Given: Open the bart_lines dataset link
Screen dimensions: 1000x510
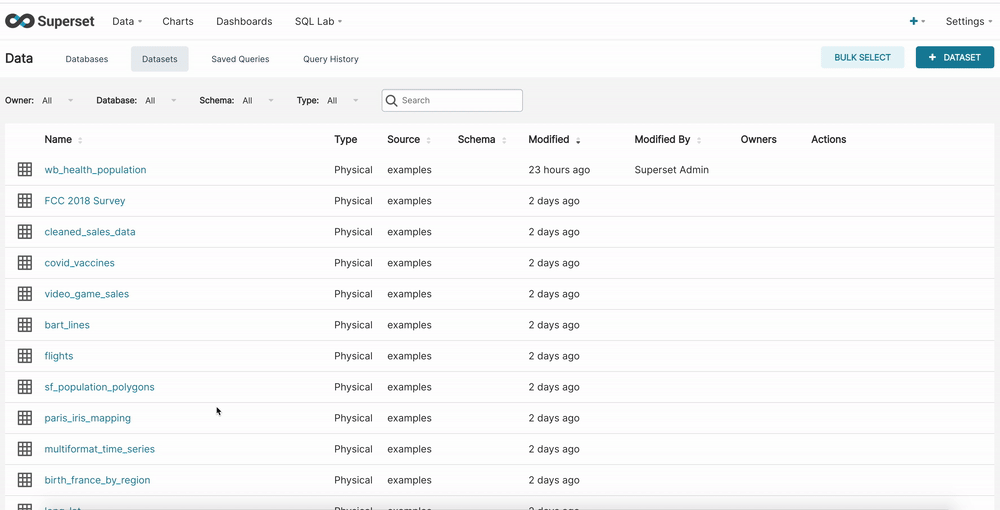Looking at the screenshot, I should click(67, 324).
